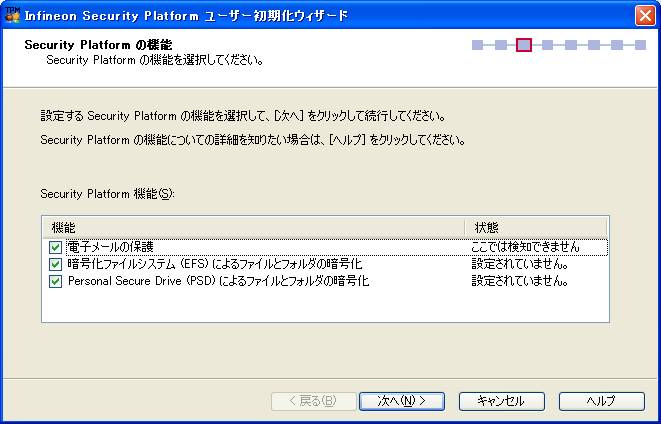This screenshot has width=661, height=424.
Task: Click the ここでは検知できません status cell
Action: click(525, 247)
